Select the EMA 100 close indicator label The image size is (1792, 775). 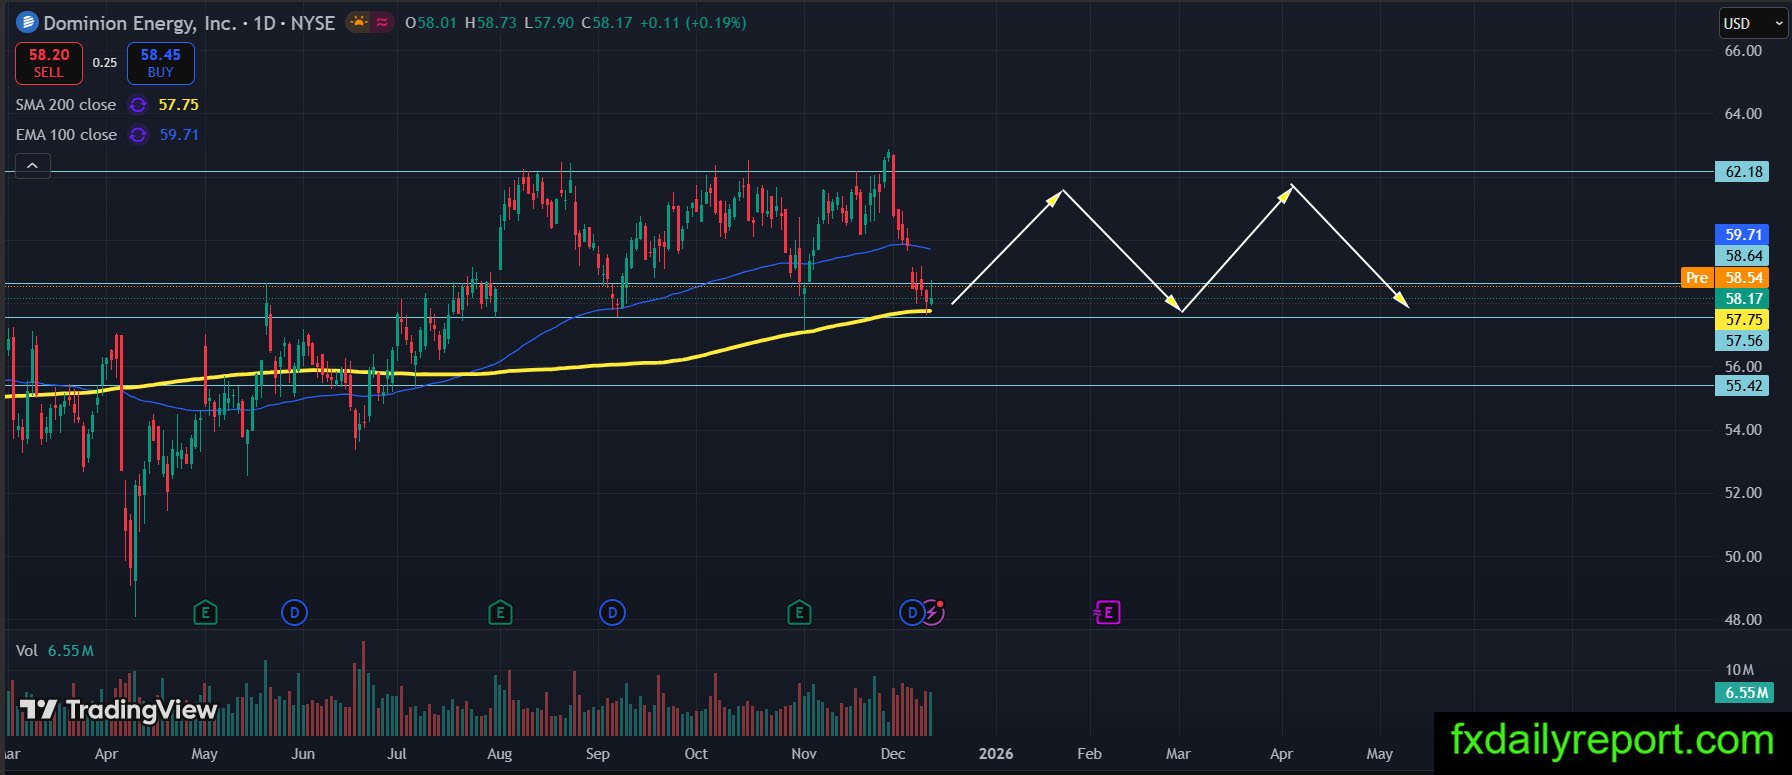coord(66,135)
